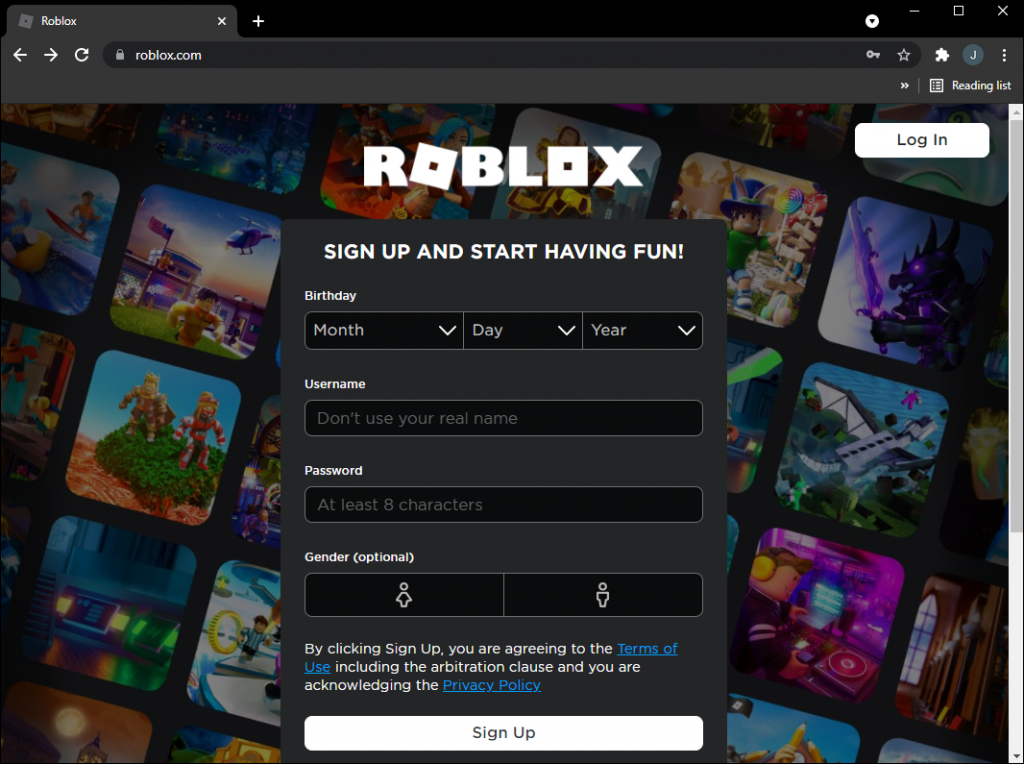Go back with the browser back arrow
This screenshot has width=1024, height=764.
pos(20,55)
